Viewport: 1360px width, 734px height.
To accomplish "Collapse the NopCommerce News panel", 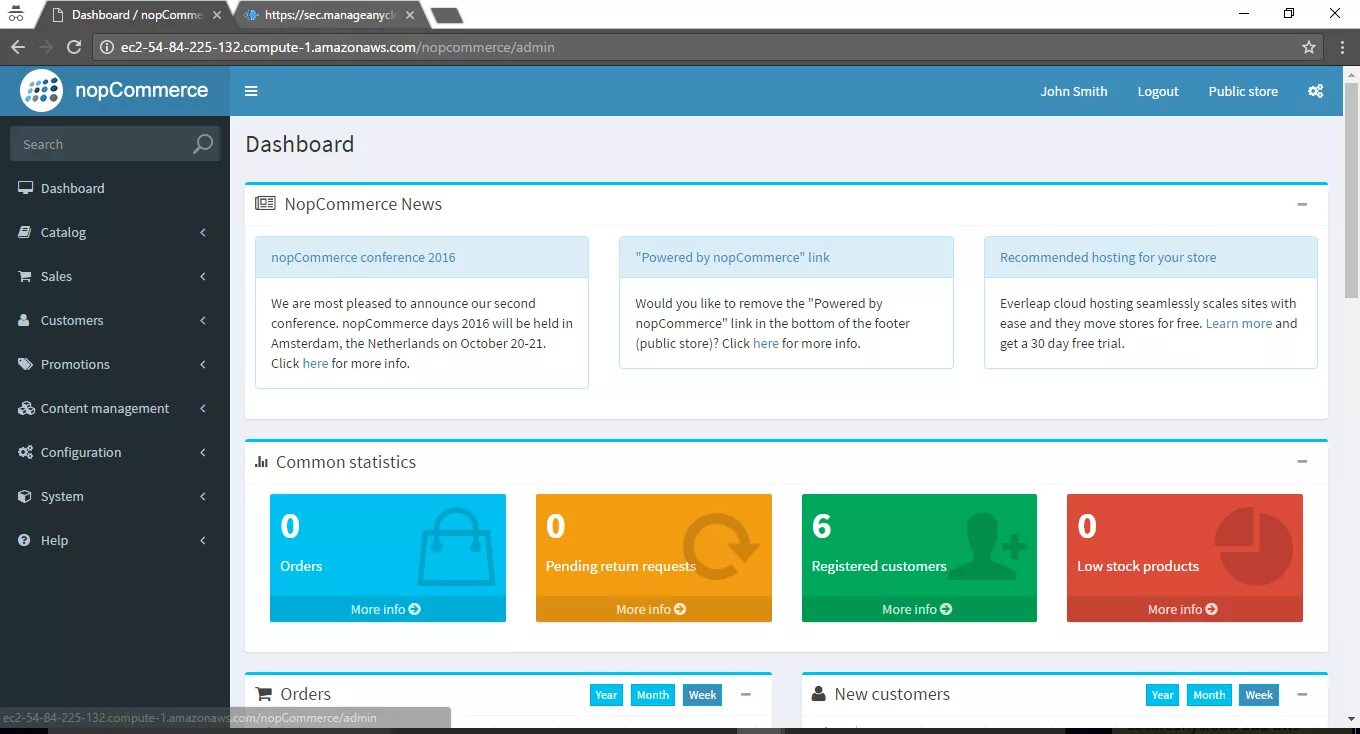I will tap(1302, 204).
